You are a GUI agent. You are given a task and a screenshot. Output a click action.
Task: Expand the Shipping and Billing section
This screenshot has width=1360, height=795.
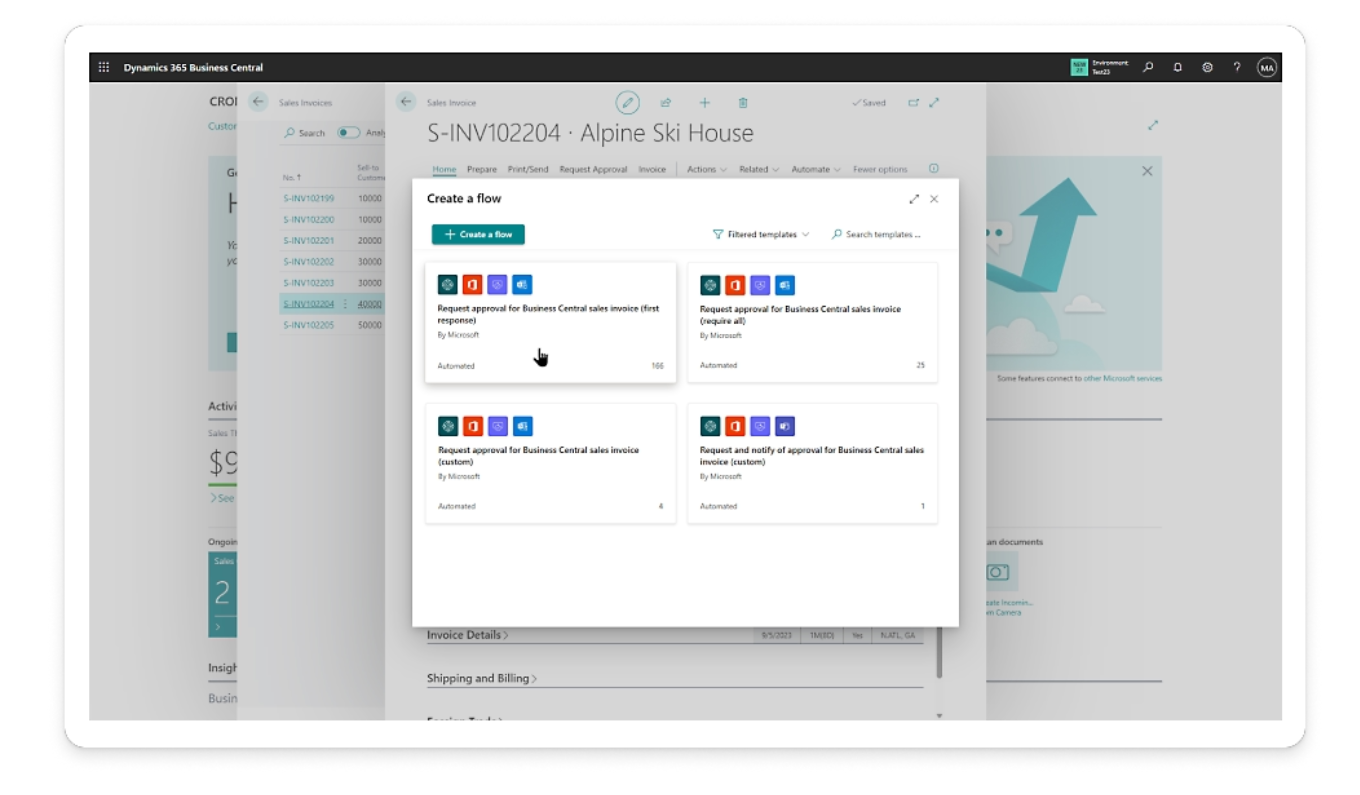point(481,678)
